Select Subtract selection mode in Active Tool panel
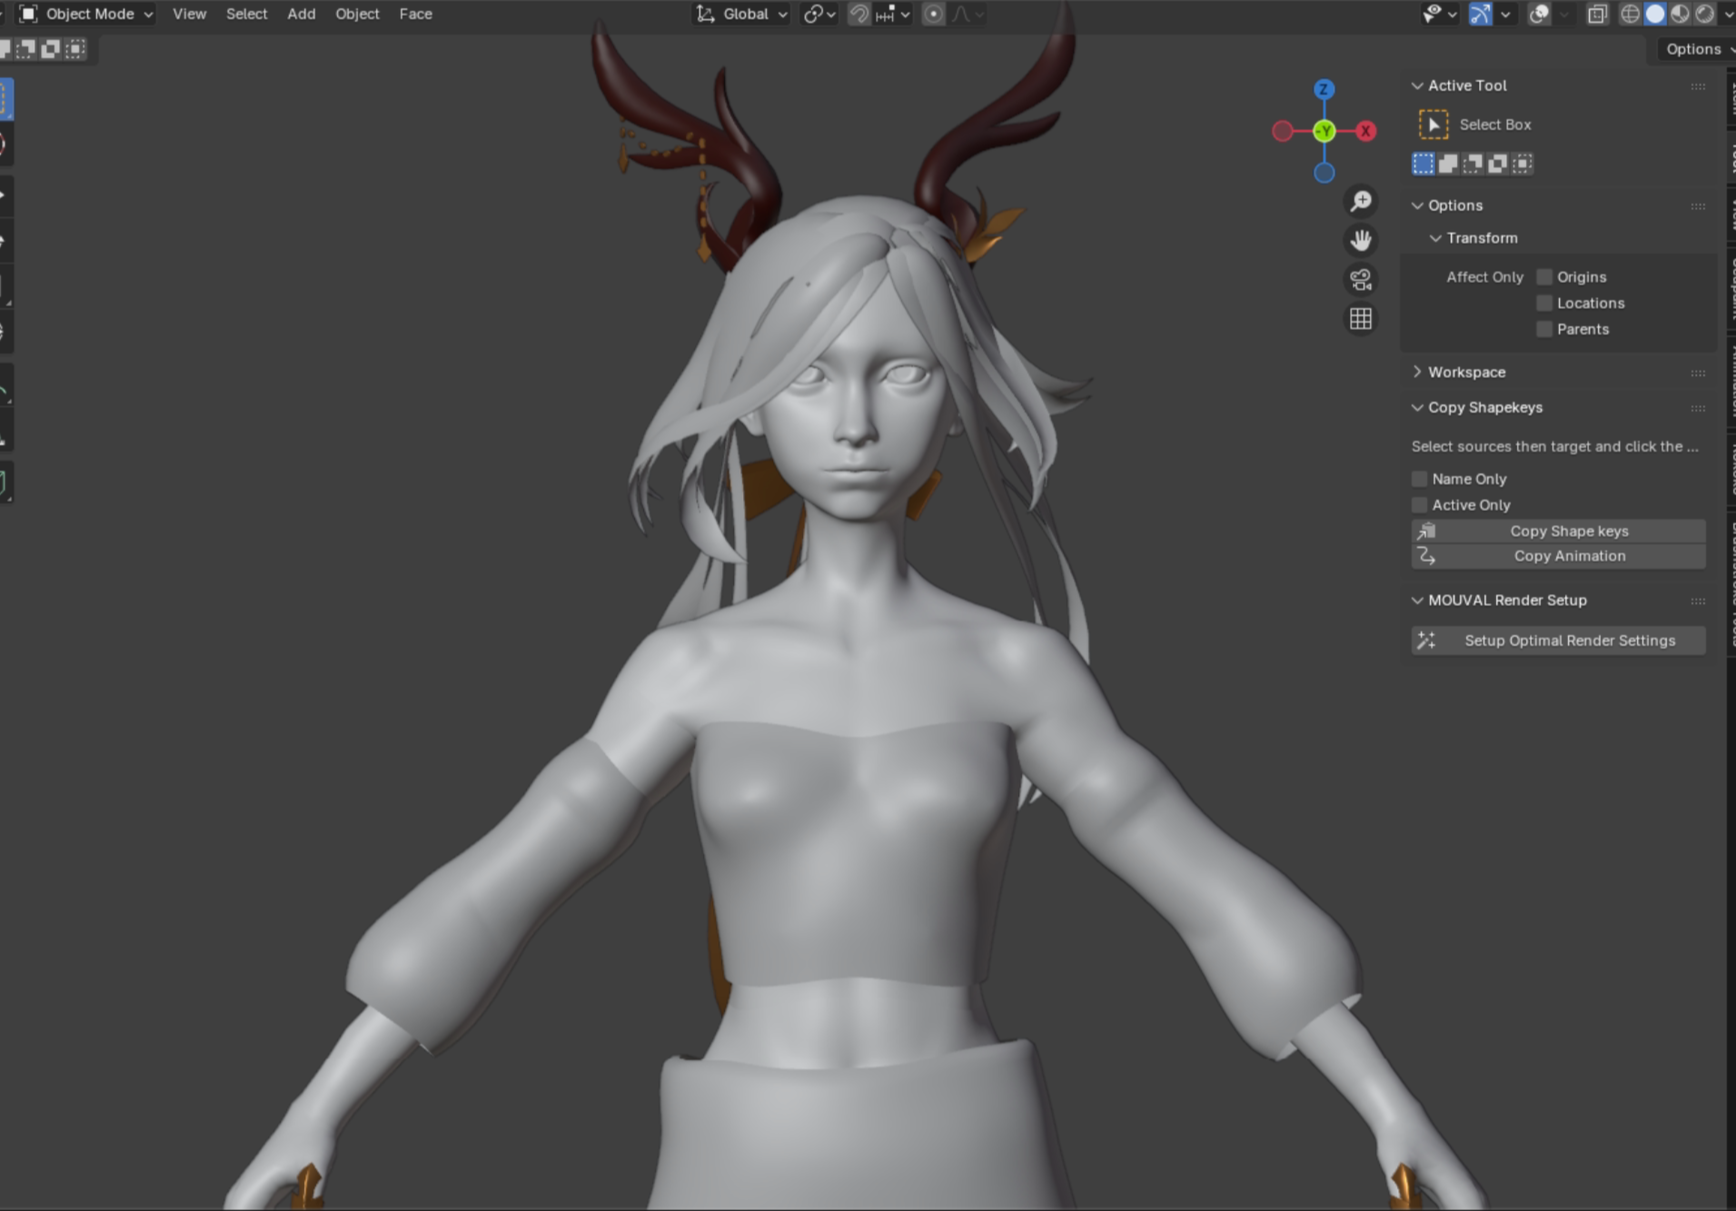This screenshot has height=1211, width=1736. pyautogui.click(x=1473, y=164)
